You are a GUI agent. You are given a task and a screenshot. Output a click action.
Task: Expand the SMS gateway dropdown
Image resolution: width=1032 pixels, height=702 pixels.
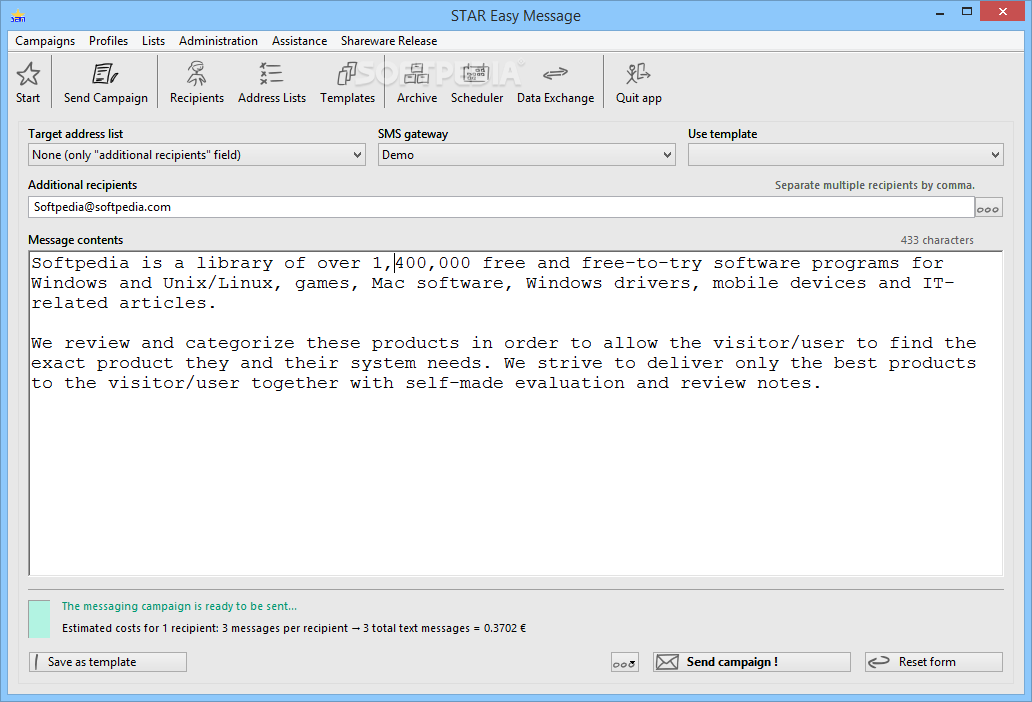[667, 155]
